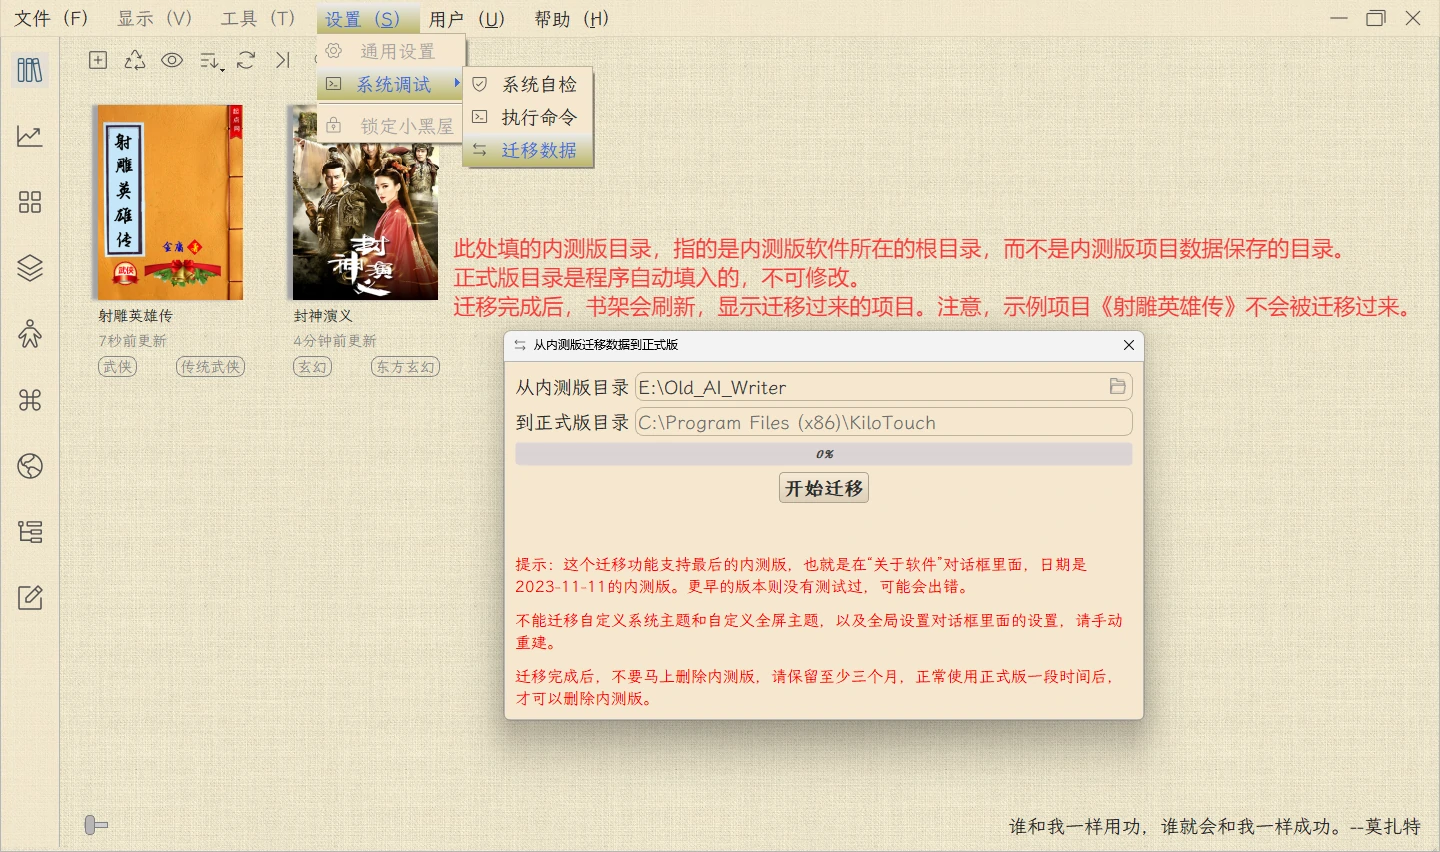Minimize the application window
1440x852 pixels.
coord(1339,18)
